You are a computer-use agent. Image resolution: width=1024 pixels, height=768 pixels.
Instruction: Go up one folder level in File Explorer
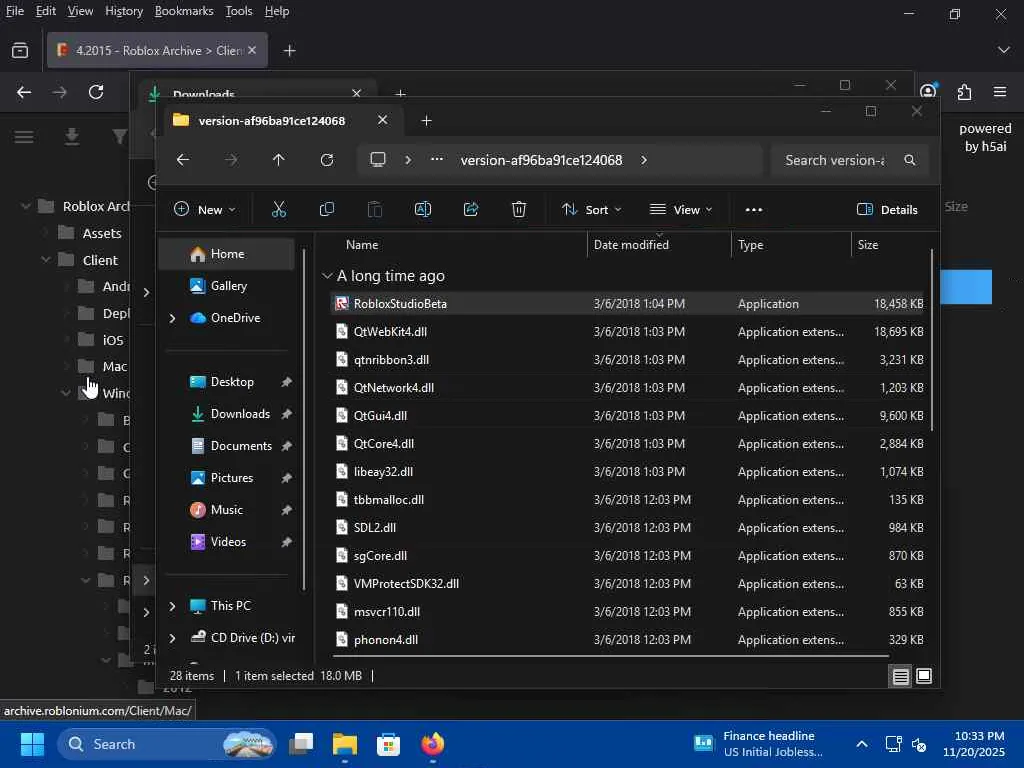point(278,160)
